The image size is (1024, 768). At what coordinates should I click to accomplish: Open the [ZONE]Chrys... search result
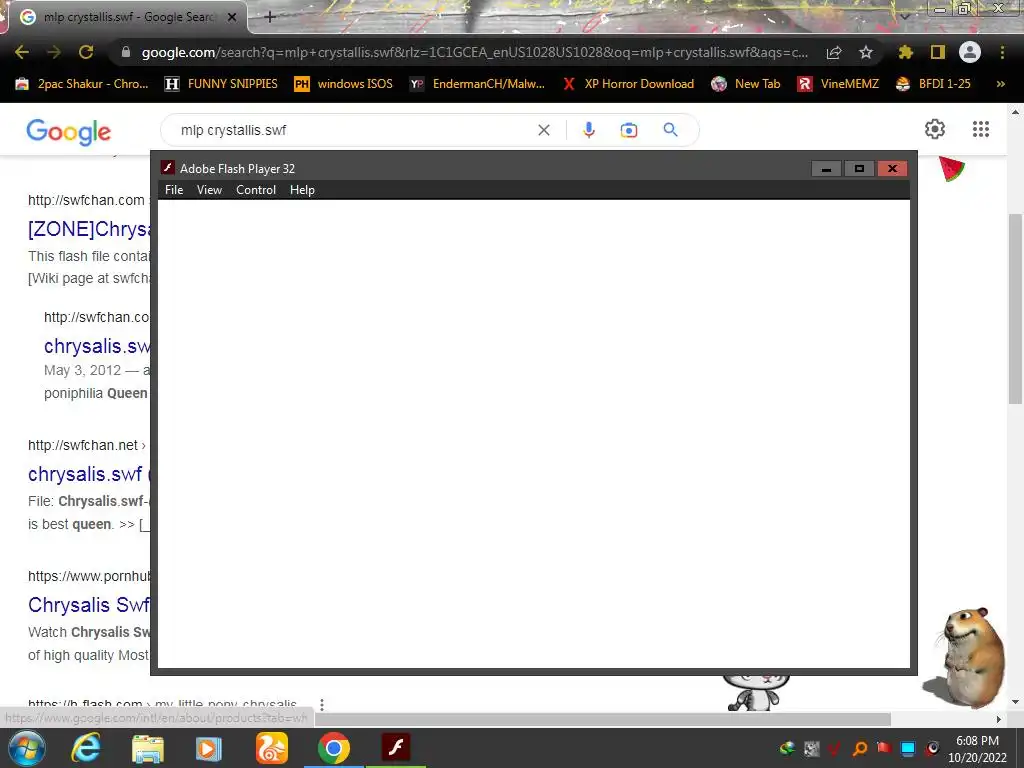pyautogui.click(x=89, y=229)
